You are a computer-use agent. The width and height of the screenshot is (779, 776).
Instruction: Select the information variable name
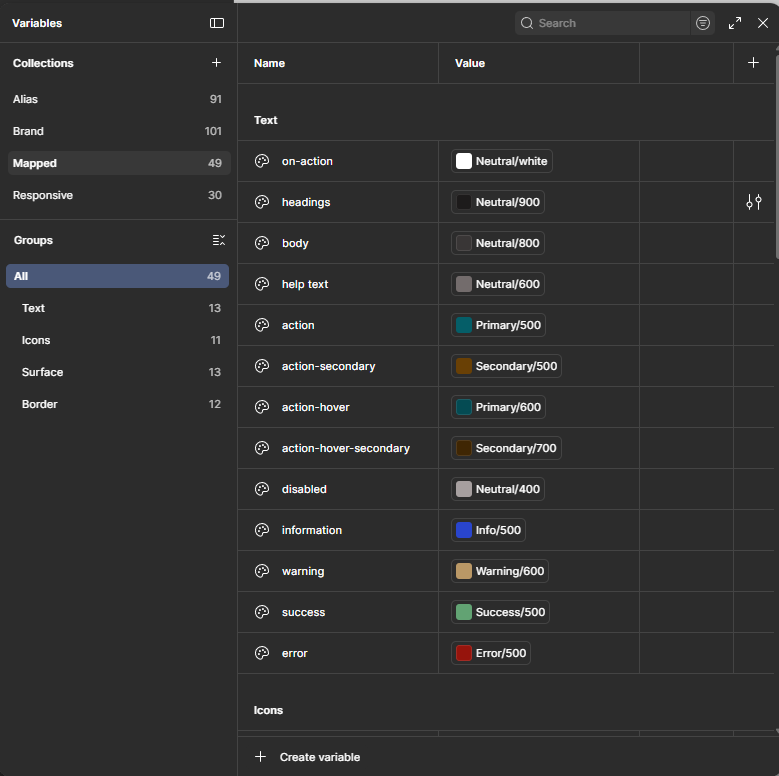point(312,530)
